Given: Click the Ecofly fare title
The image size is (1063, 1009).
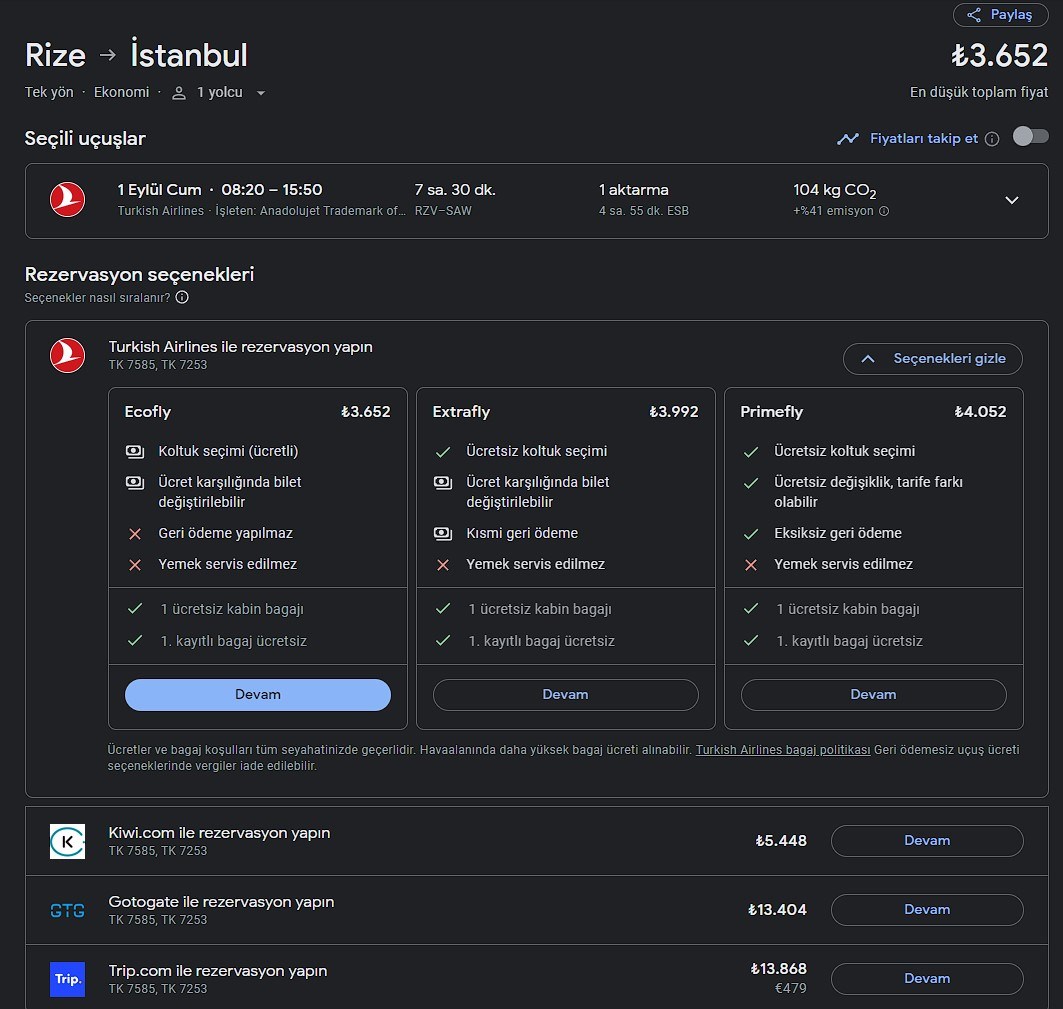Looking at the screenshot, I should click(148, 412).
